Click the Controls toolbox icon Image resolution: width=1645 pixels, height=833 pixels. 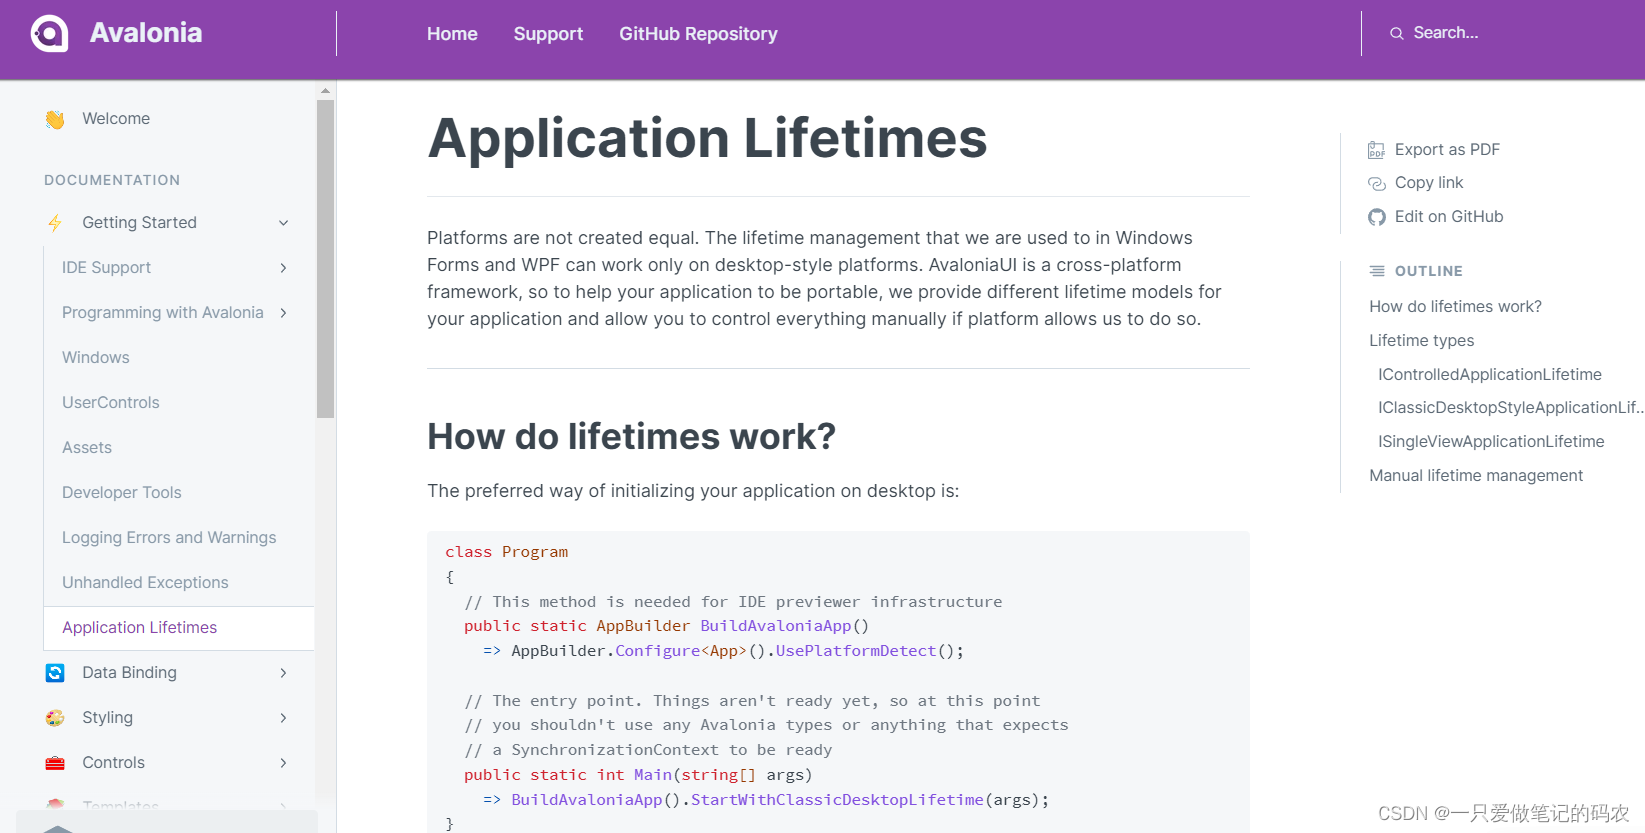click(55, 763)
